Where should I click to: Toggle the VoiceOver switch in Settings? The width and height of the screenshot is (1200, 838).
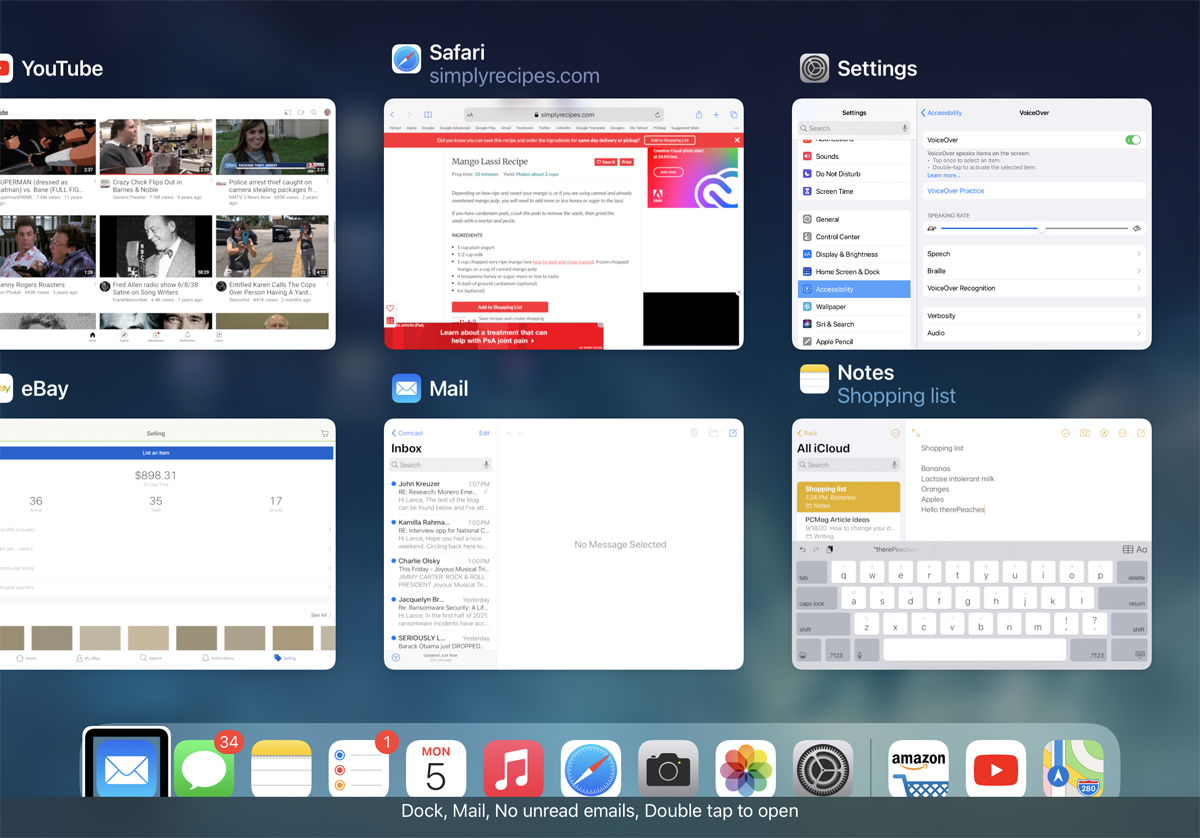pyautogui.click(x=1132, y=140)
